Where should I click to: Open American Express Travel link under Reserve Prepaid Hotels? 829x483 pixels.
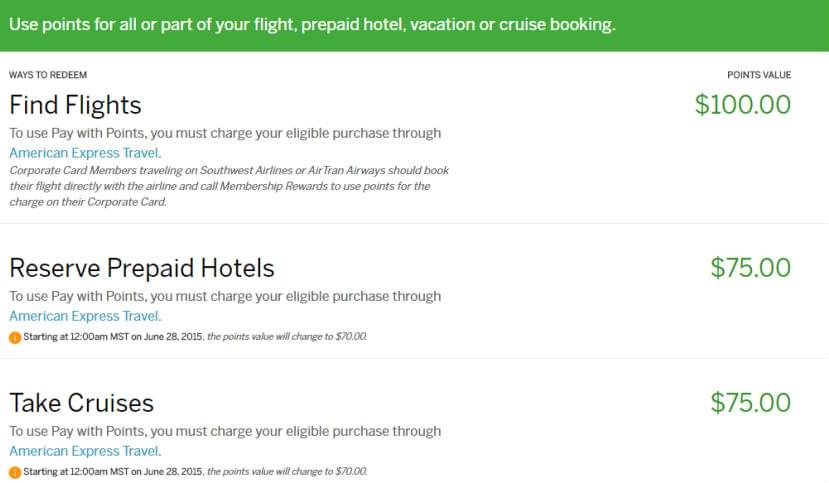click(x=84, y=316)
